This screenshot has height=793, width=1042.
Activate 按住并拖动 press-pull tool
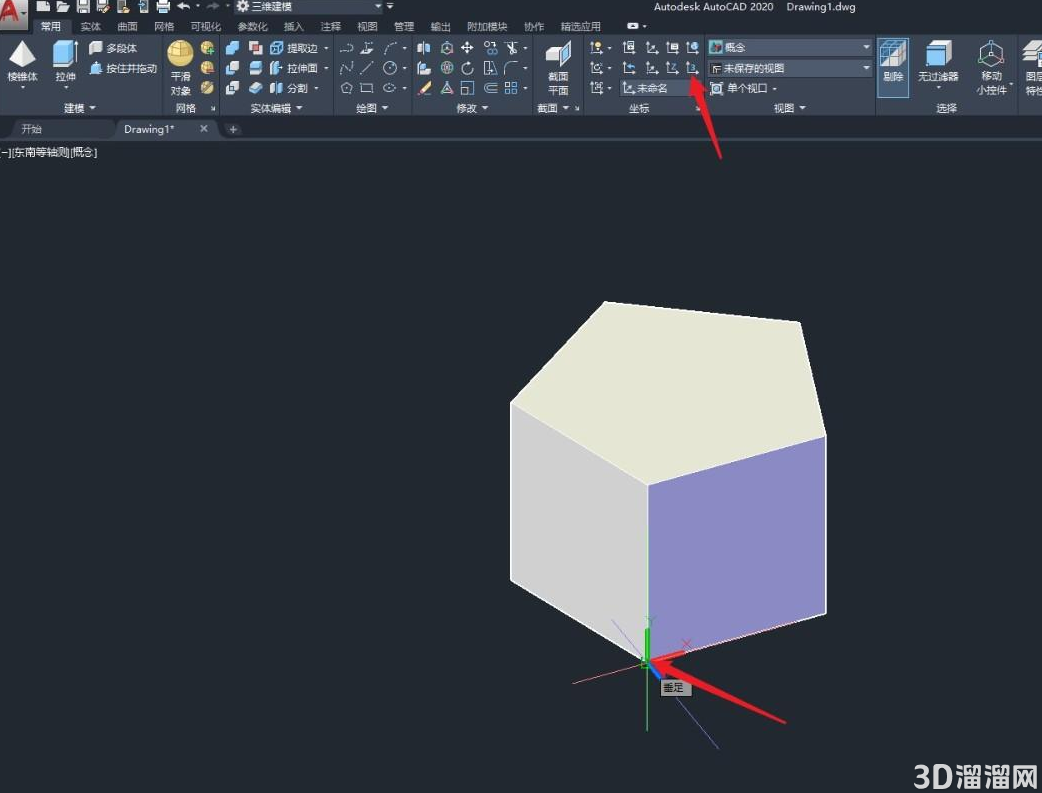pyautogui.click(x=124, y=68)
